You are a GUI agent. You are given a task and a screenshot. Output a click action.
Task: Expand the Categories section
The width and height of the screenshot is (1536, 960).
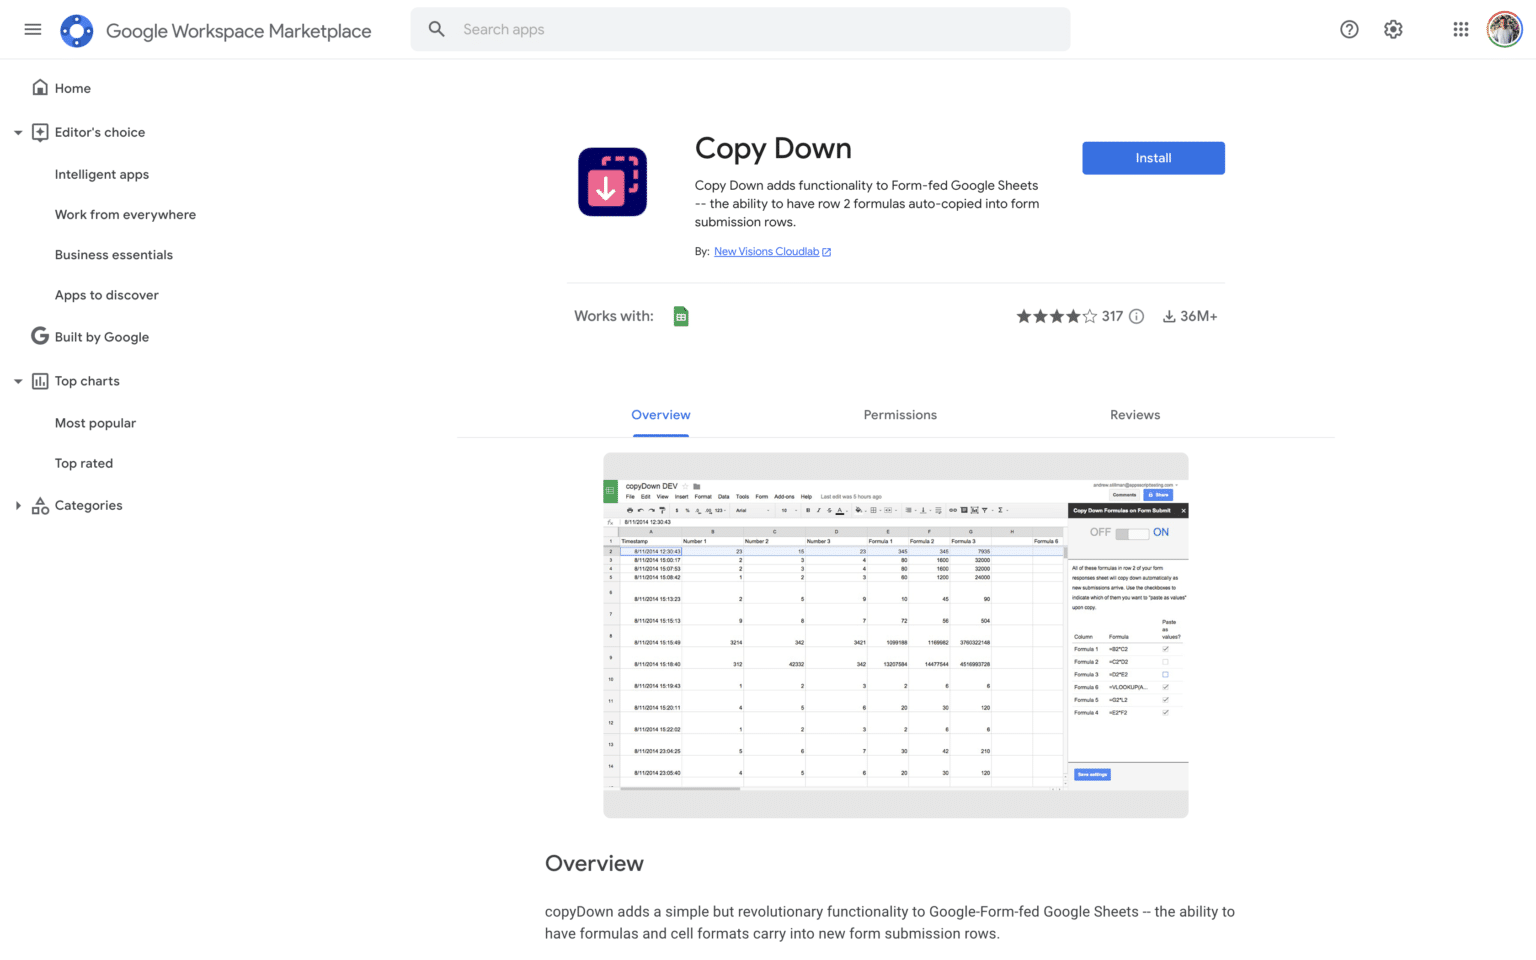pos(17,505)
